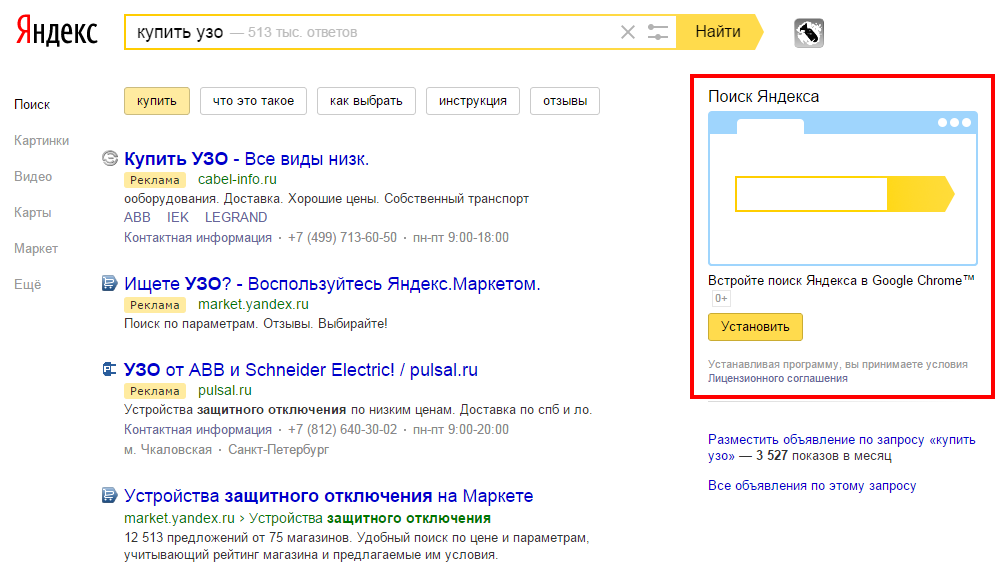Screen dimensions: 1001x575
Task: Open the Лицензионного соглашения link
Action: point(777,379)
